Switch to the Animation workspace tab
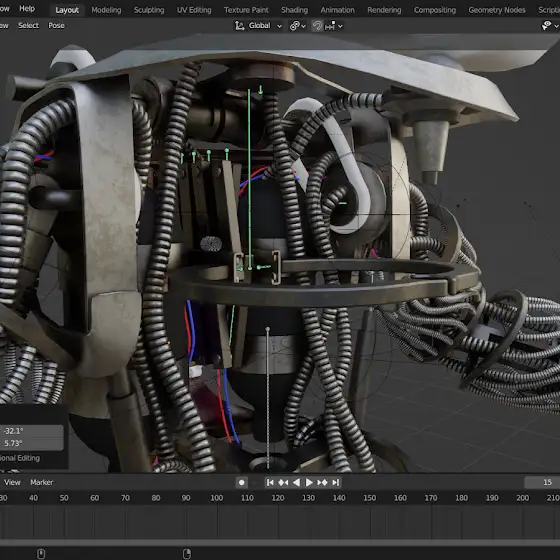560x560 pixels. tap(338, 10)
